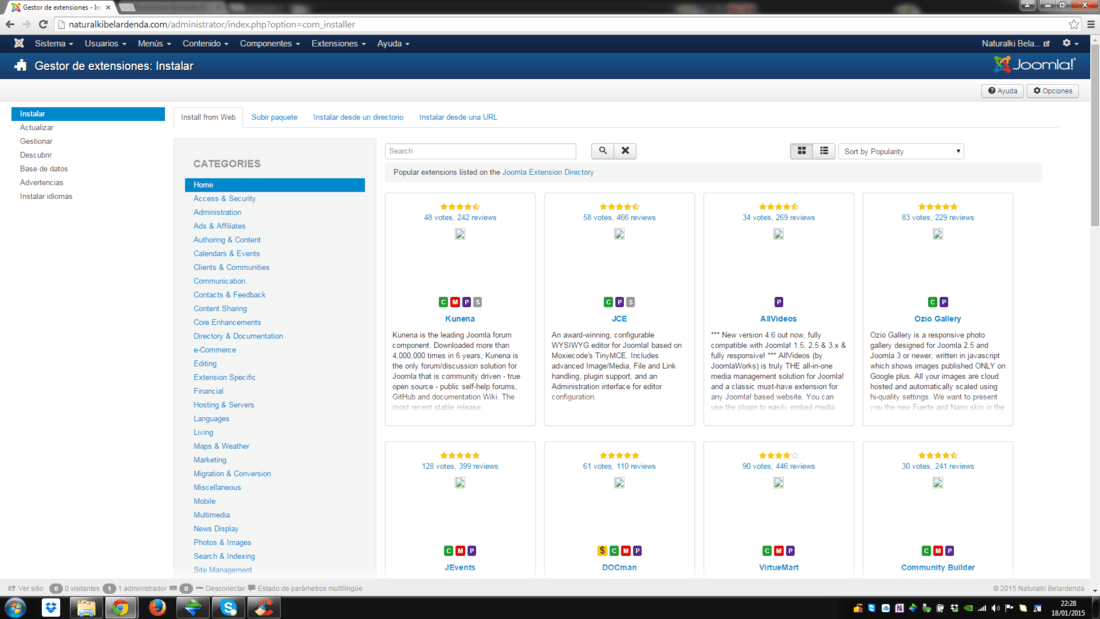Open the Opciones settings button
The width and height of the screenshot is (1100, 619).
click(1053, 91)
